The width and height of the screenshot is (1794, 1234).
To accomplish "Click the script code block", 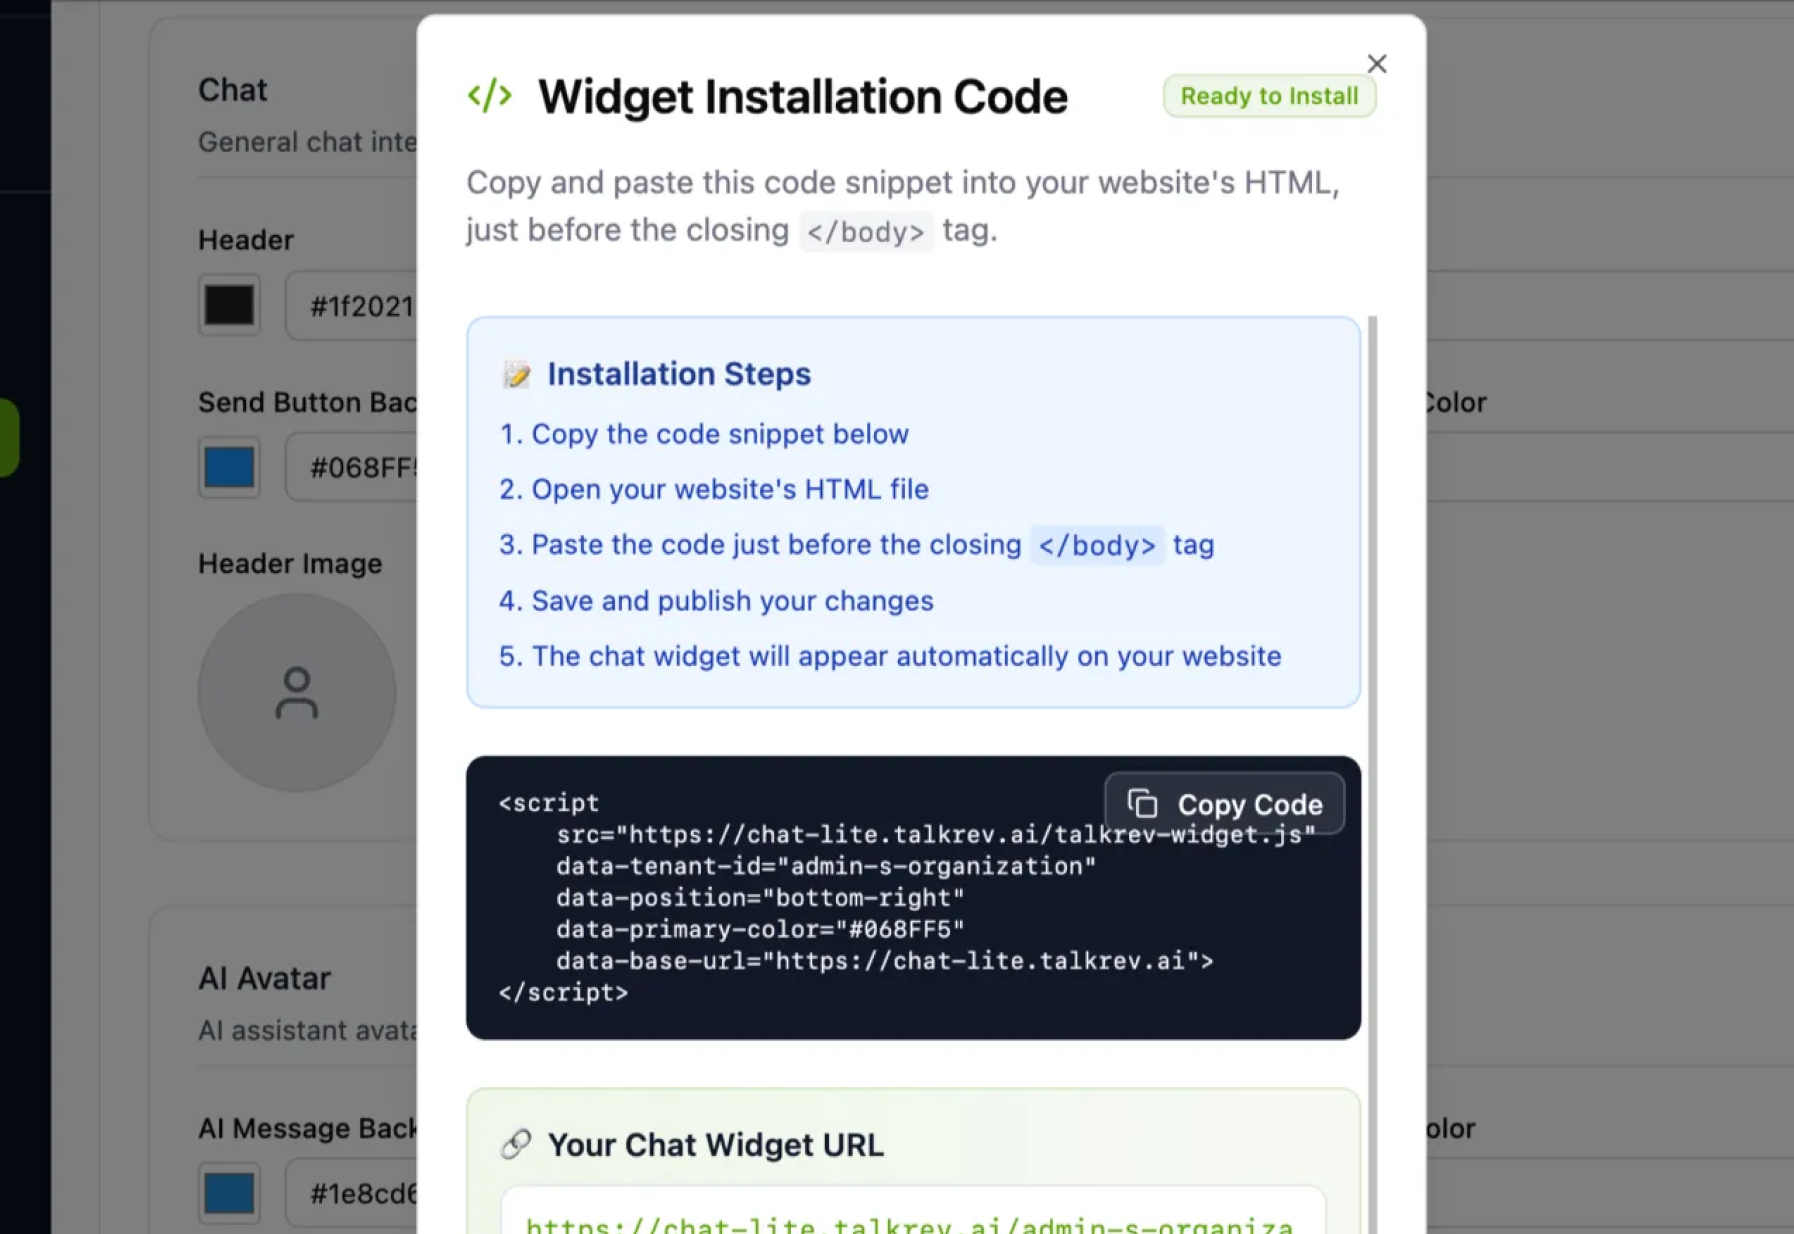I will point(913,898).
